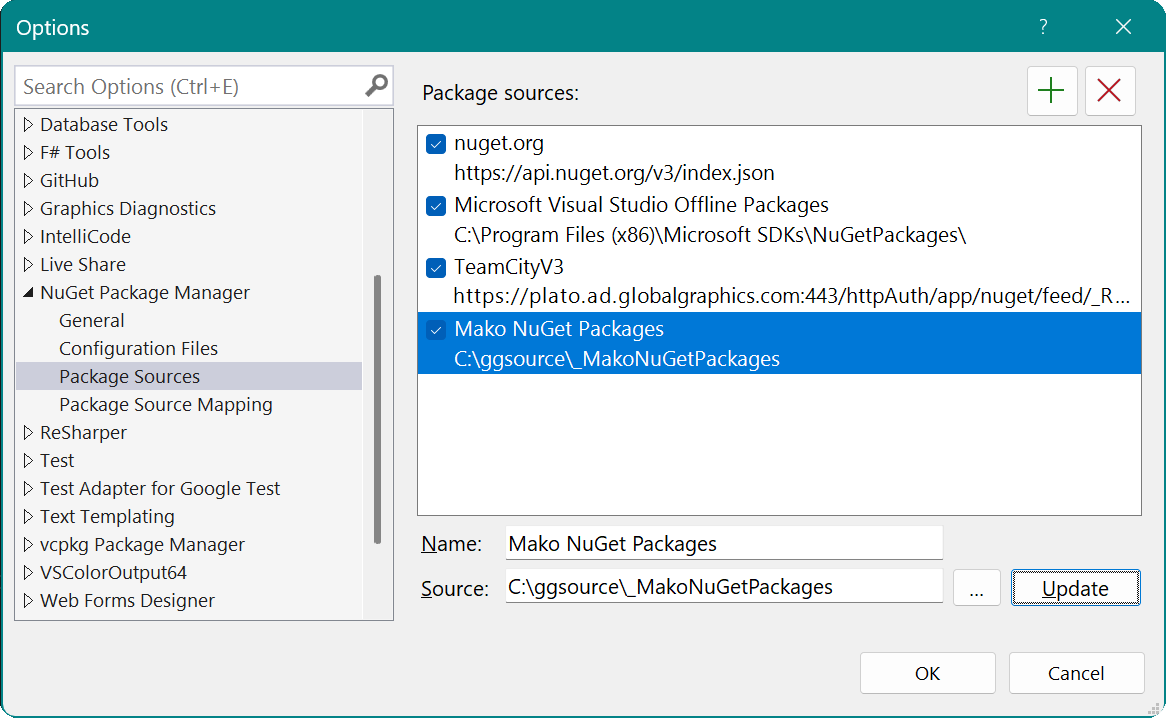Disable the TeamCityV3 package source
Image resolution: width=1166 pixels, height=718 pixels.
pos(436,268)
